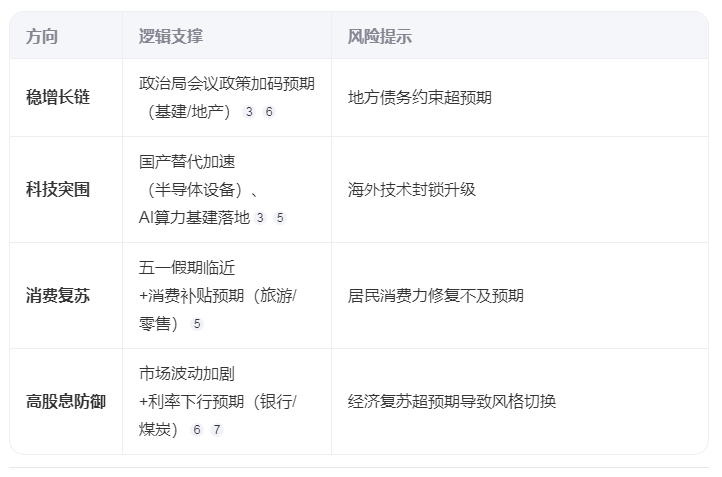This screenshot has height=477, width=722.
Task: Open citation 6 in 高股息防御 row
Action: tap(197, 430)
